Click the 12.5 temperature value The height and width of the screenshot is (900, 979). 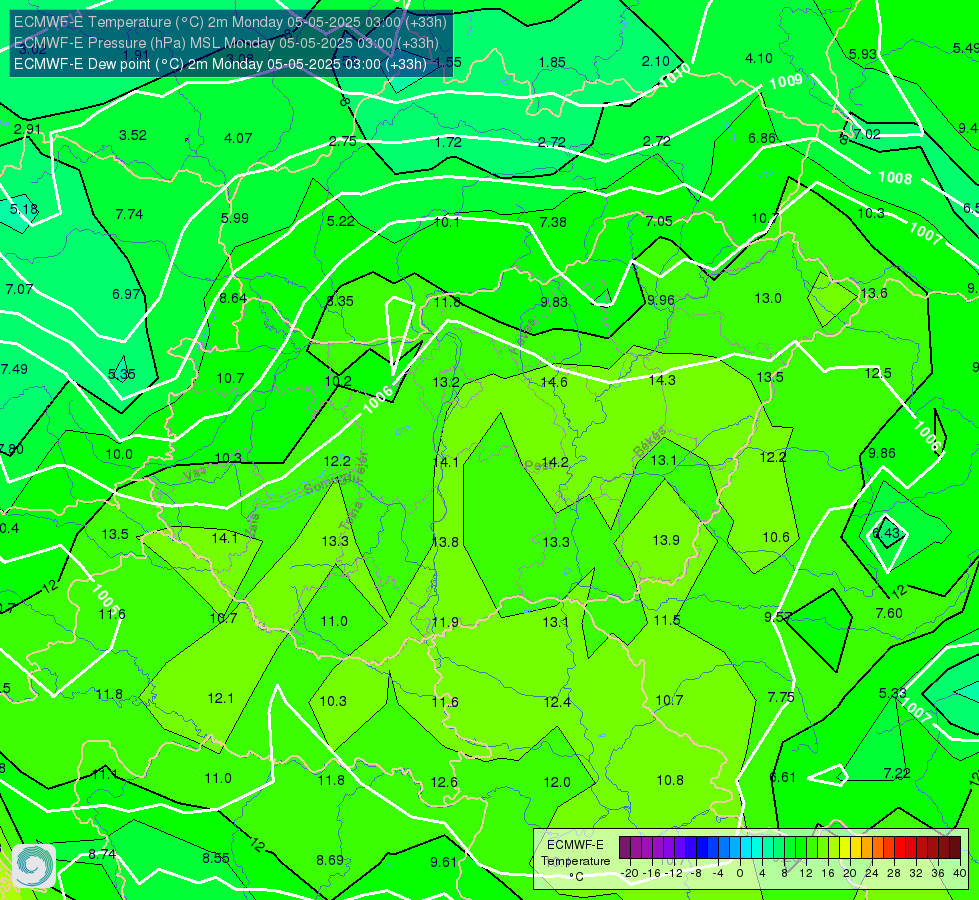pyautogui.click(x=878, y=373)
